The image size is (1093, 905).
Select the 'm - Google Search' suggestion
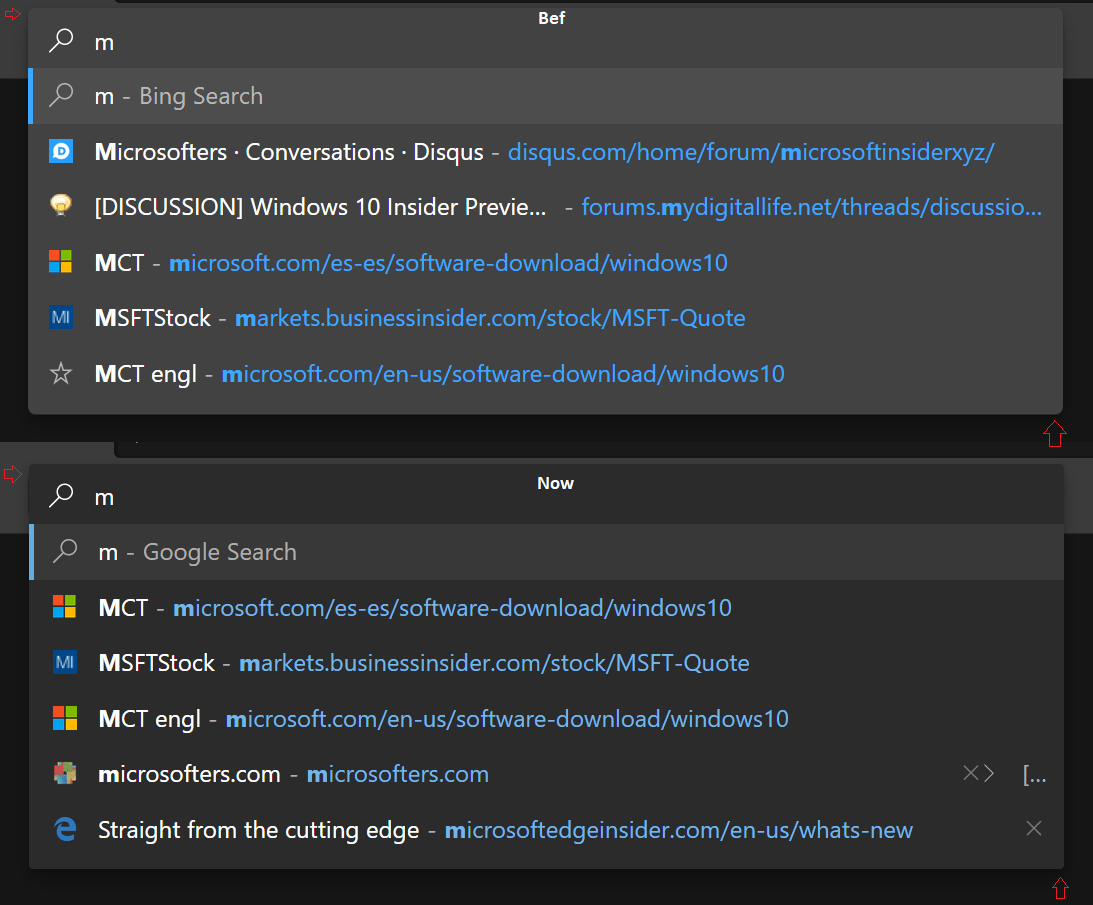coord(546,552)
